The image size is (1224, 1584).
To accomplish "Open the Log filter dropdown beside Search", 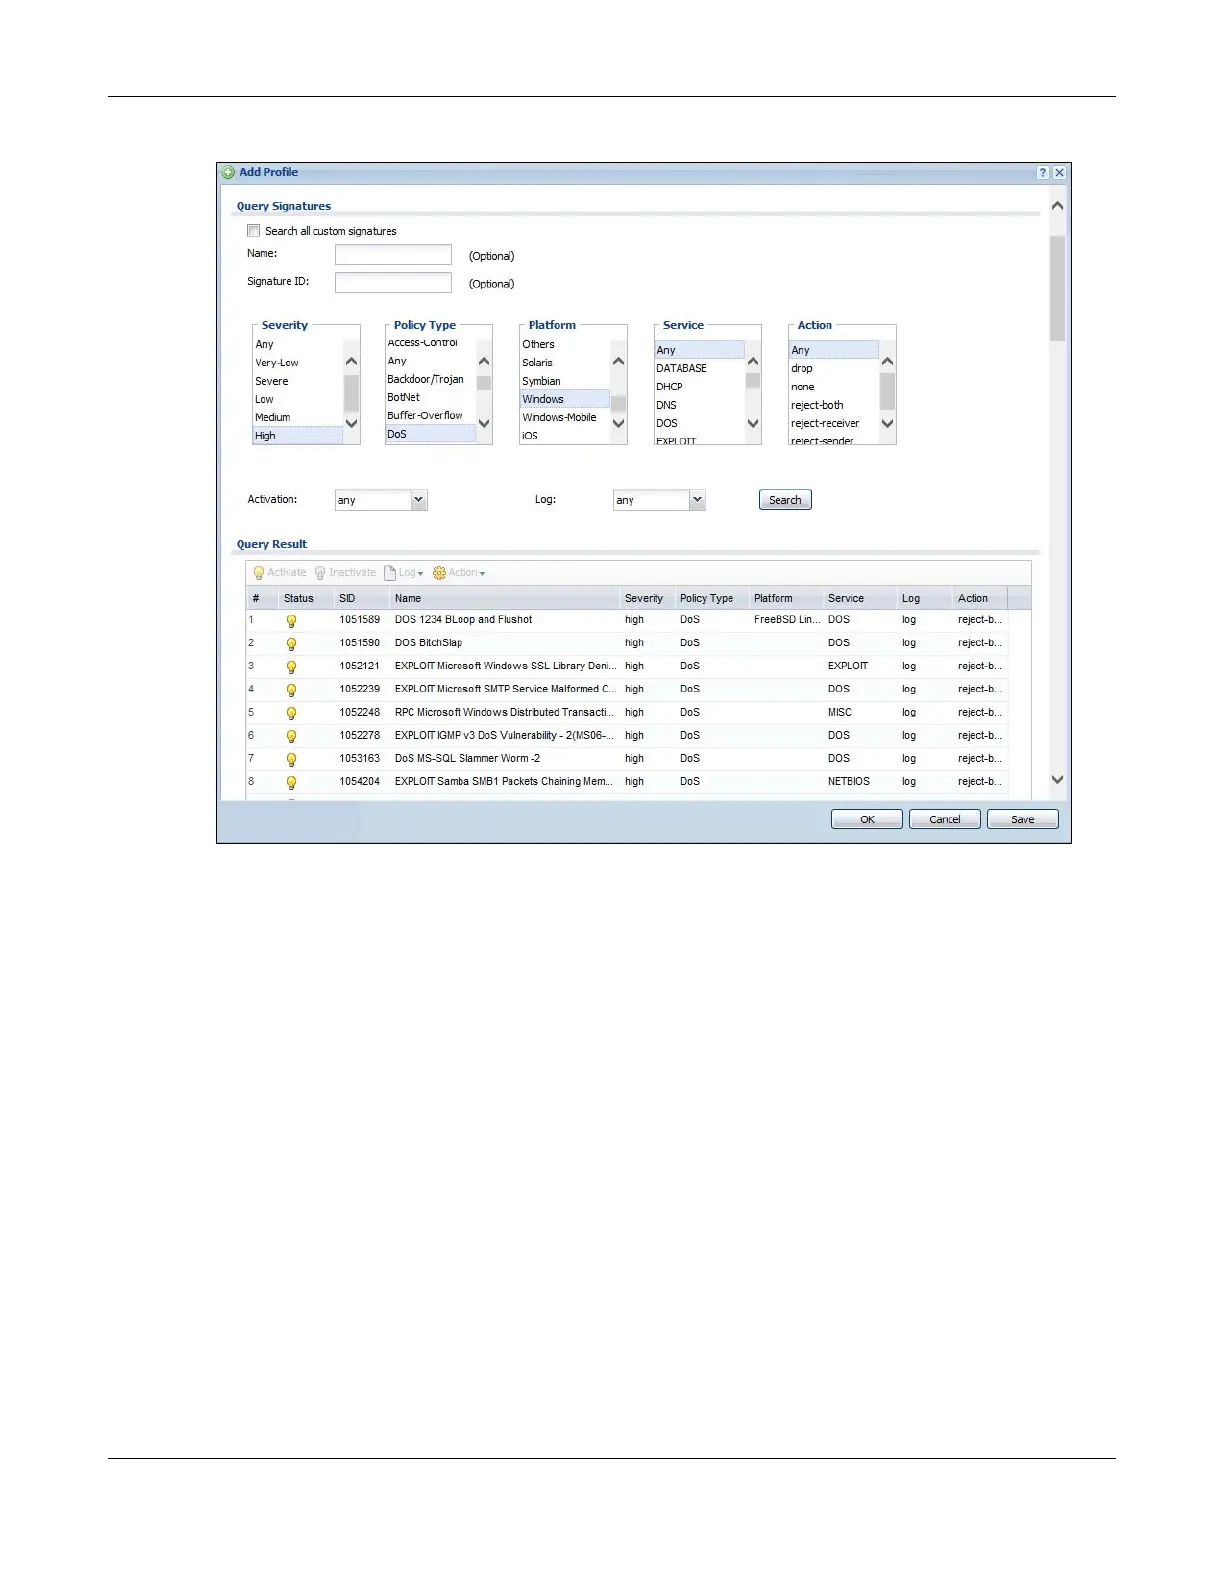I will (659, 500).
